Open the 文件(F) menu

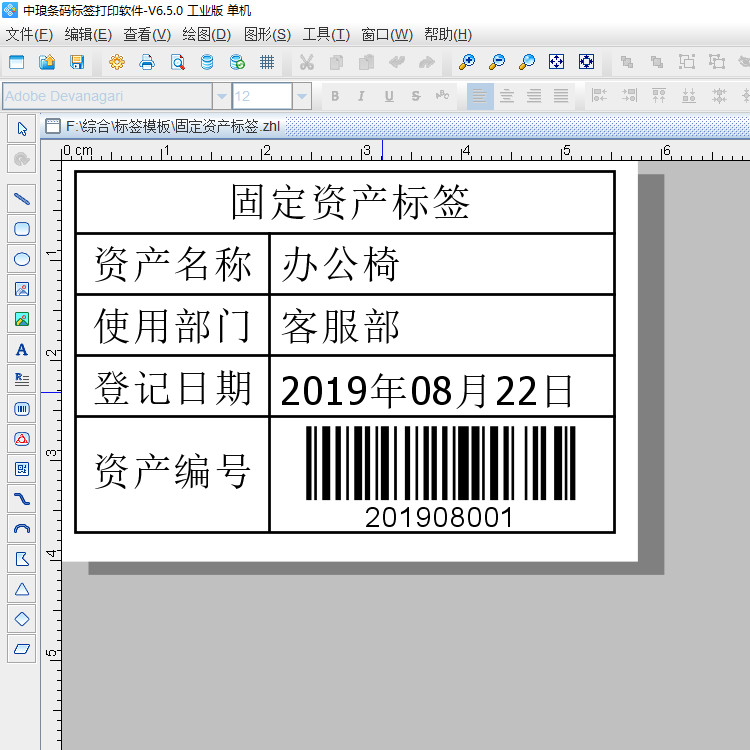tap(29, 34)
